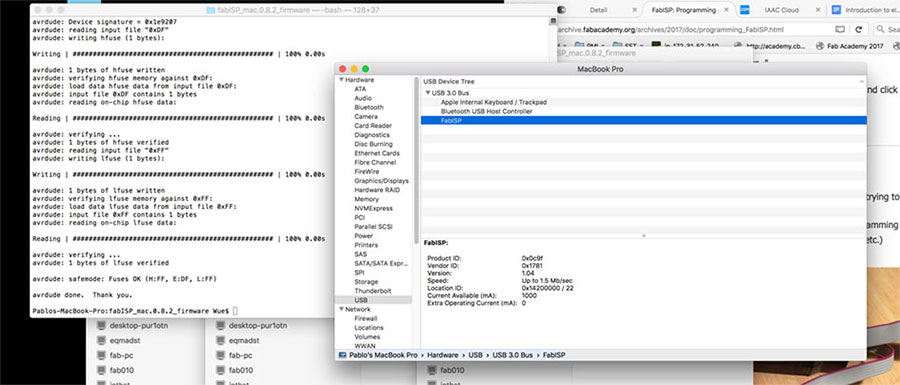The image size is (900, 385).
Task: Close the Detail browser tab
Action: tap(634, 10)
